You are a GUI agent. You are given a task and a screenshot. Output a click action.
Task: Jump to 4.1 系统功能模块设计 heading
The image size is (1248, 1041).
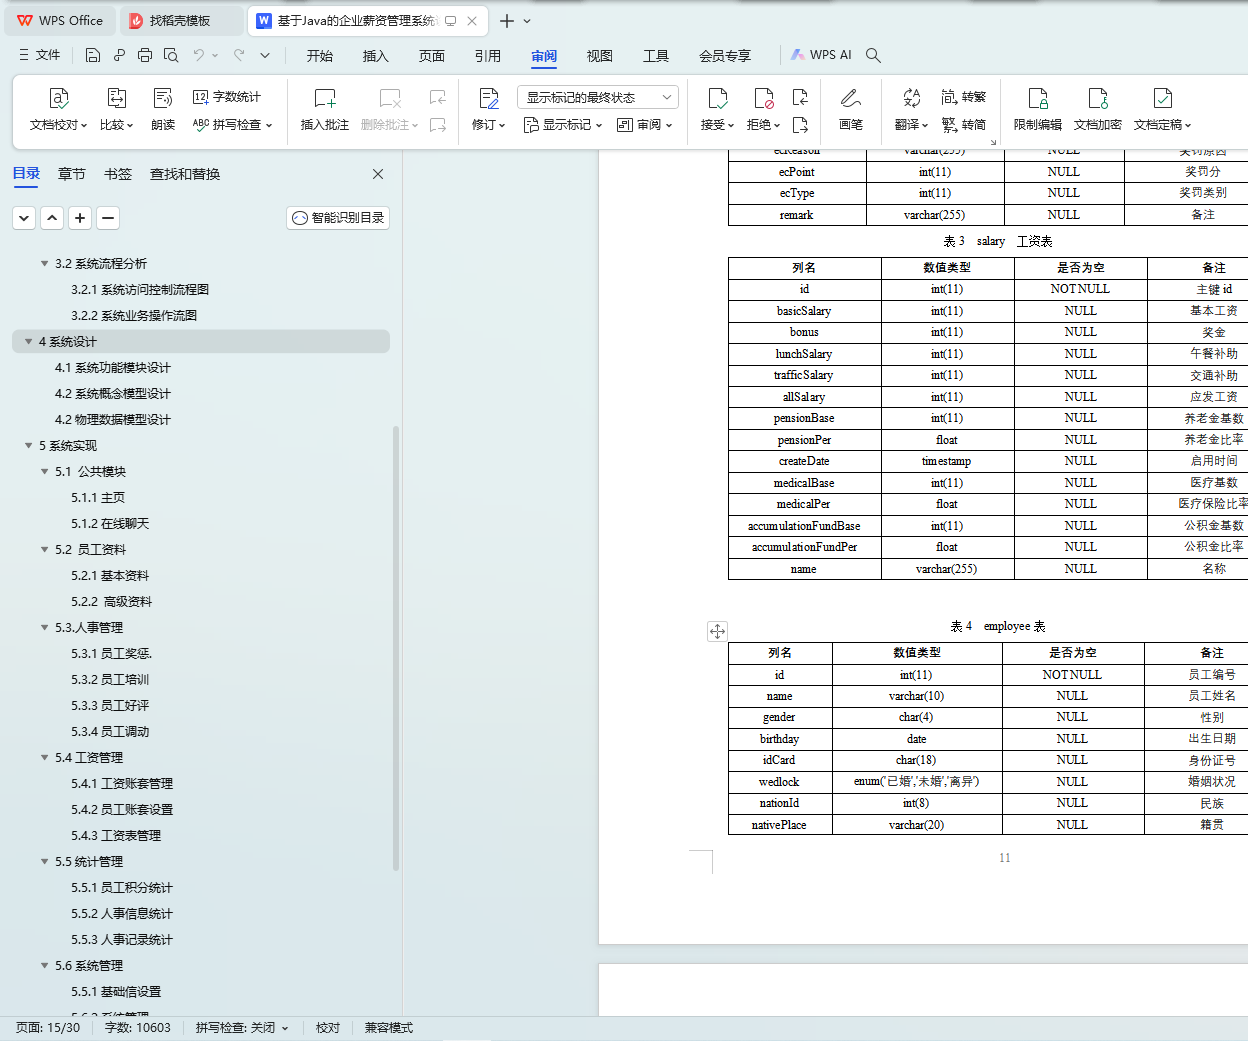tap(113, 368)
